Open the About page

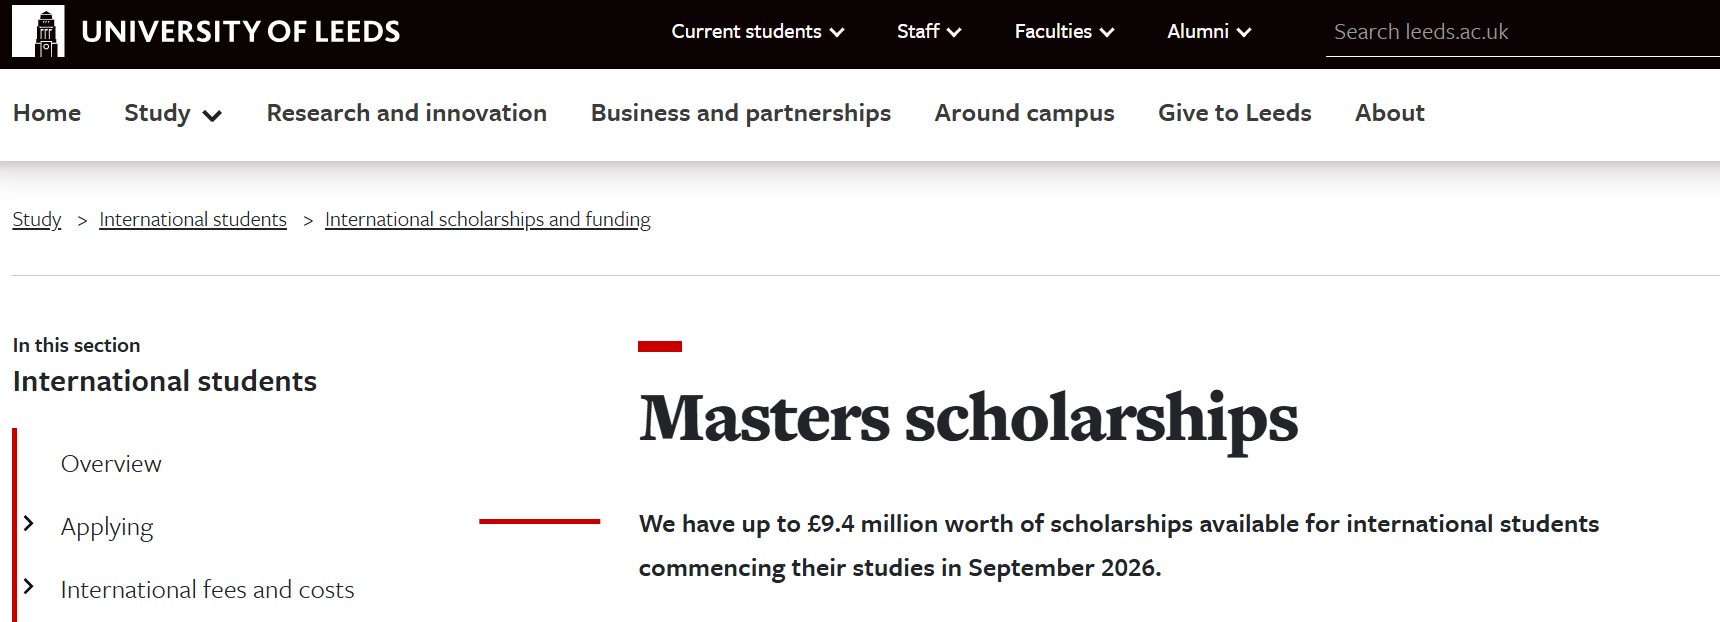pos(1390,114)
